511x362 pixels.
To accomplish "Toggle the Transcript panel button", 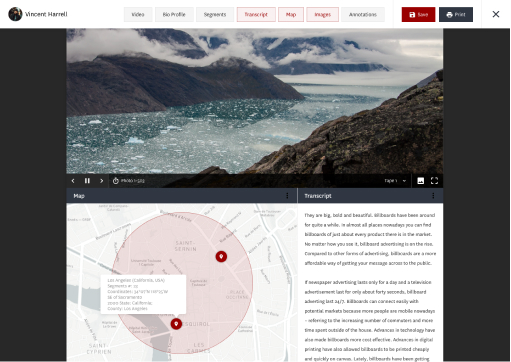I will pos(256,14).
